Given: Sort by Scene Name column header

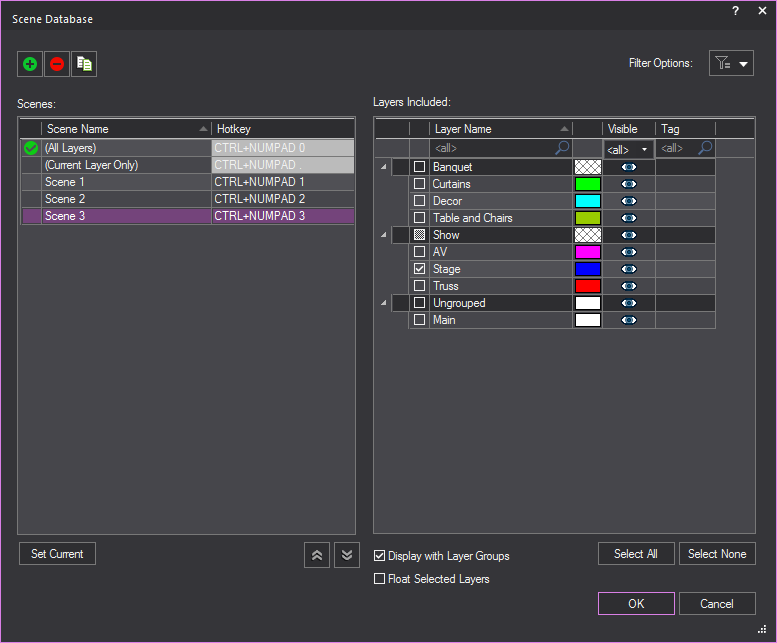Looking at the screenshot, I should (126, 129).
